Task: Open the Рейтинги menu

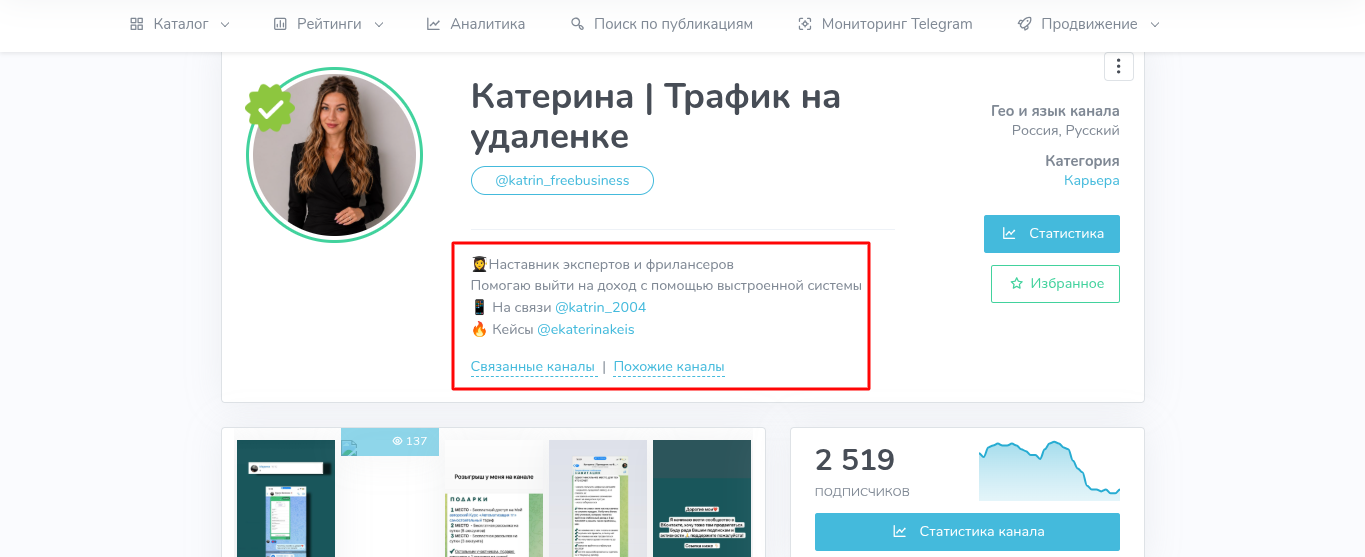Action: (x=329, y=24)
